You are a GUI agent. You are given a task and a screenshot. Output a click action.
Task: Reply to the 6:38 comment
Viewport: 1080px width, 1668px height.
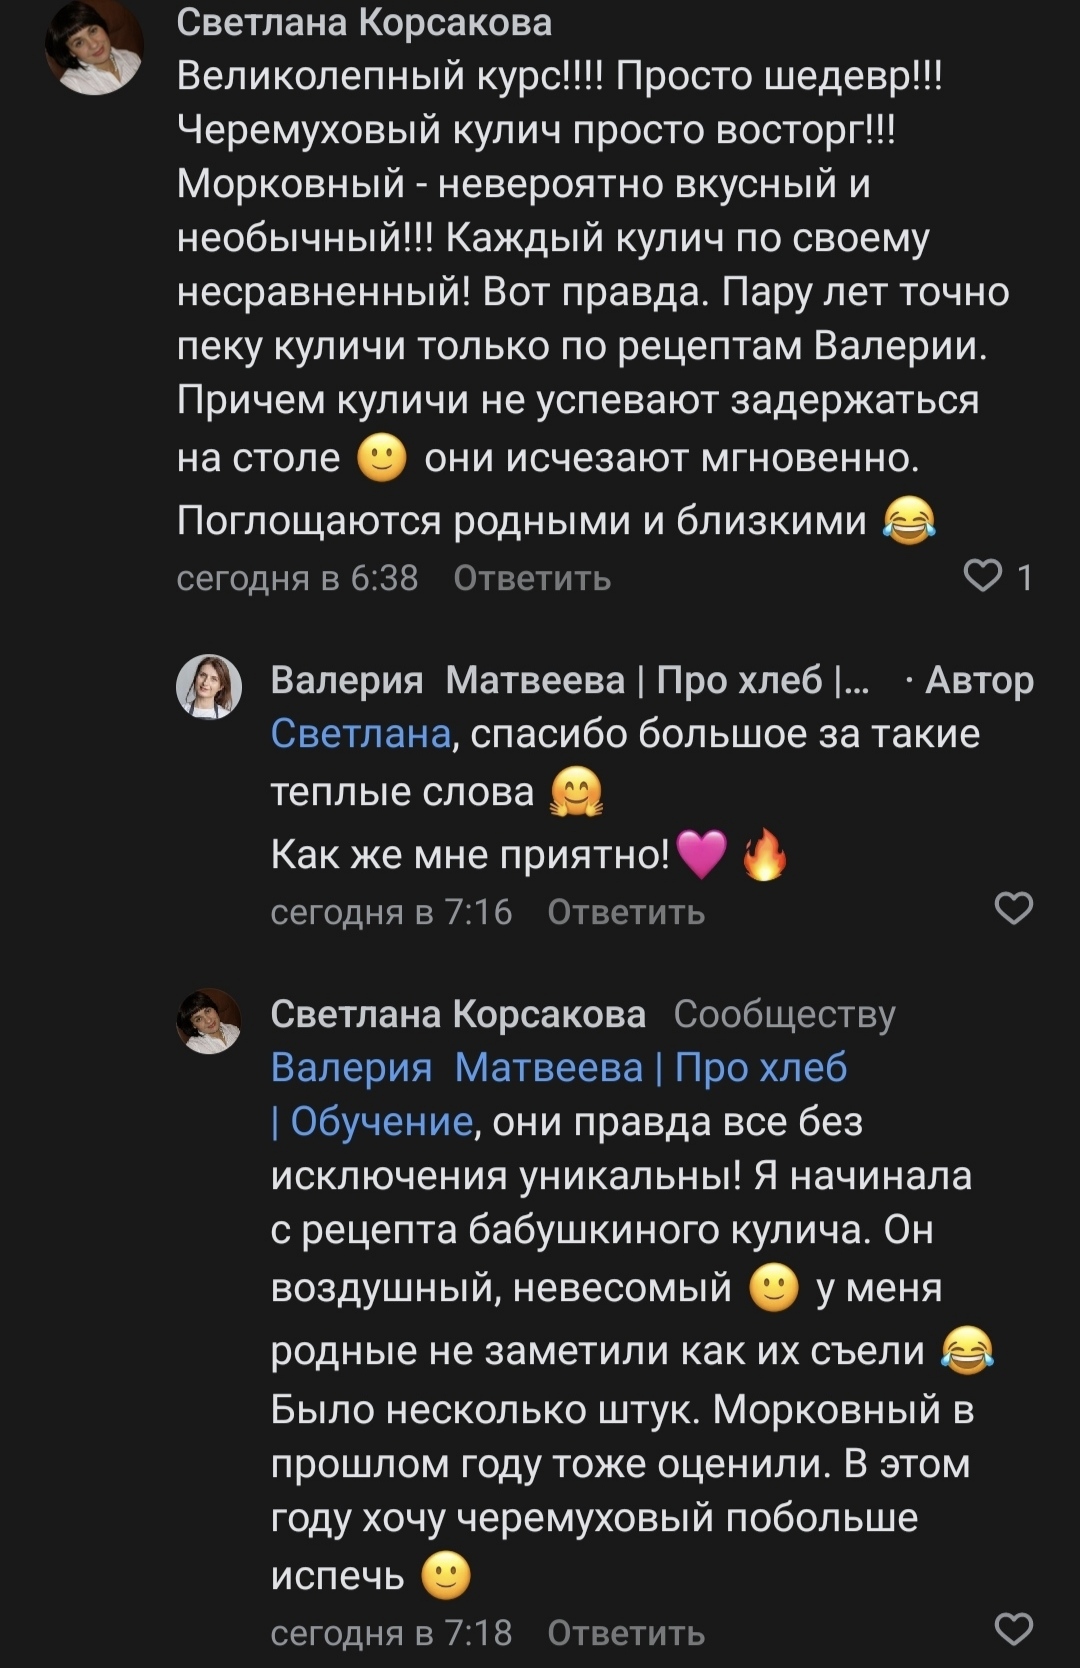(x=532, y=578)
